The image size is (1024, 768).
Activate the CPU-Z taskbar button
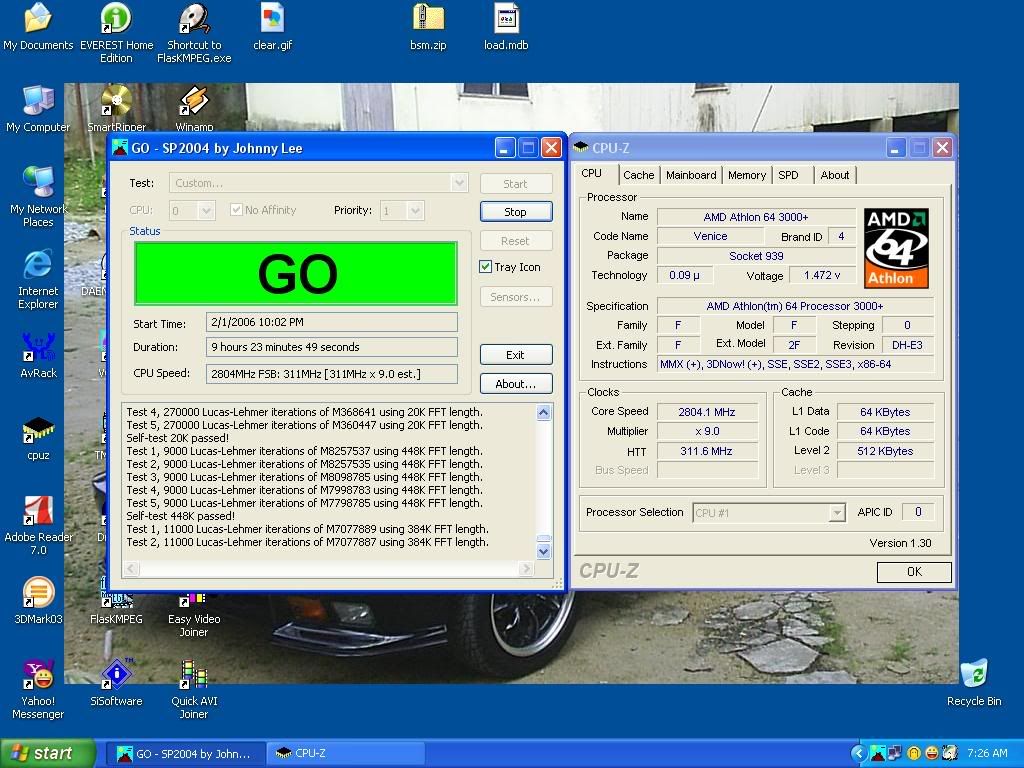point(346,754)
